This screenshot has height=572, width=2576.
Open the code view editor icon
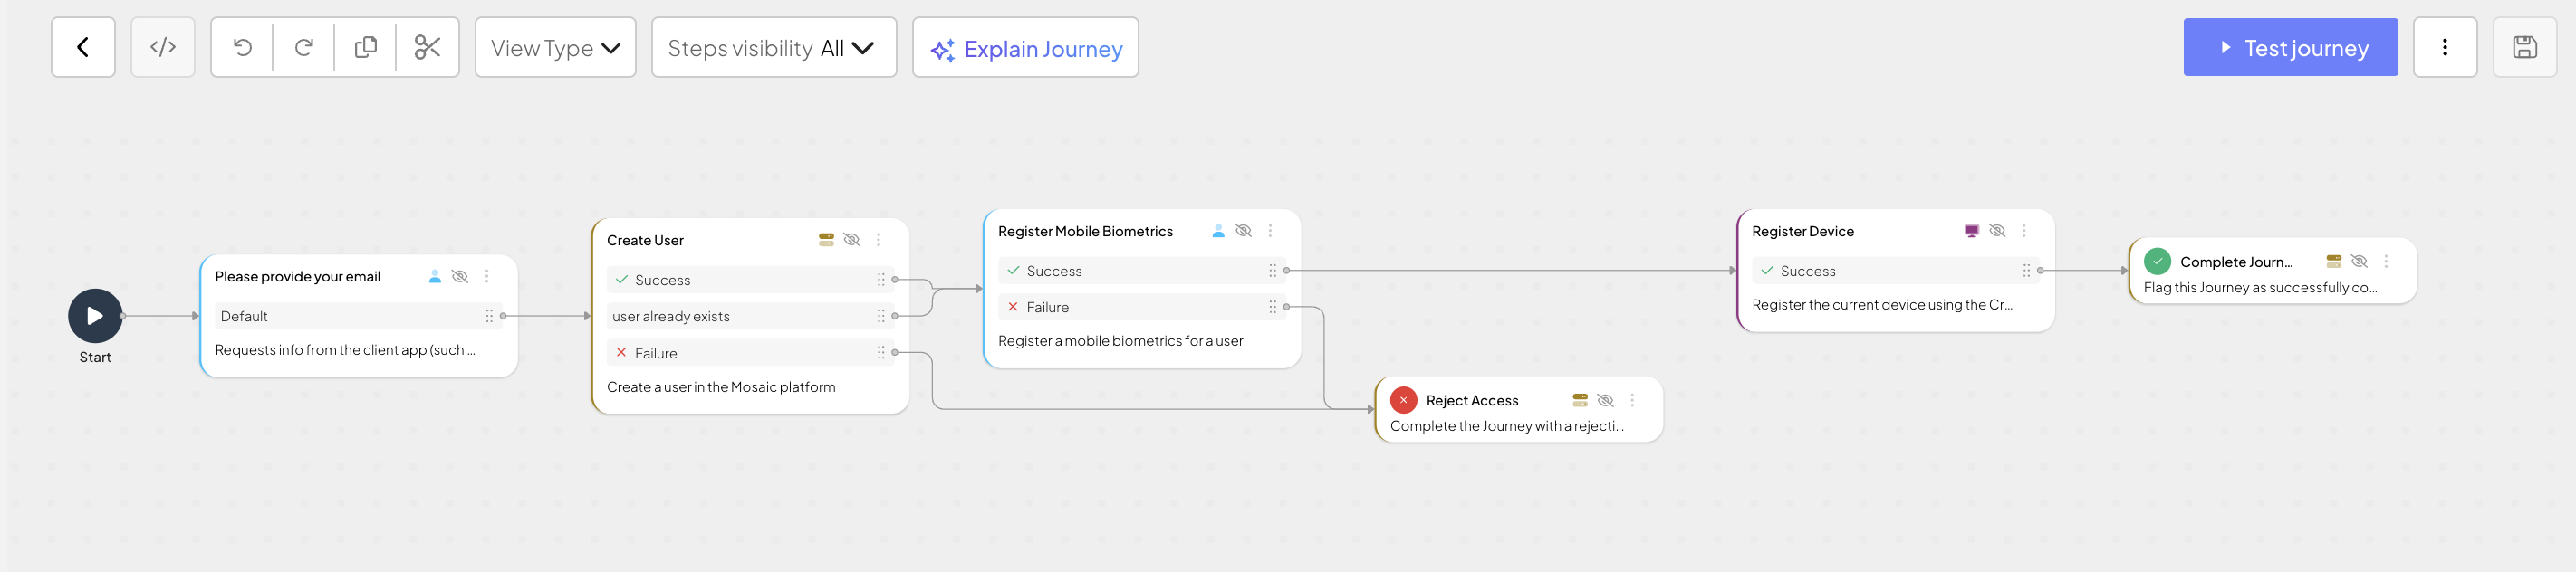click(x=163, y=47)
